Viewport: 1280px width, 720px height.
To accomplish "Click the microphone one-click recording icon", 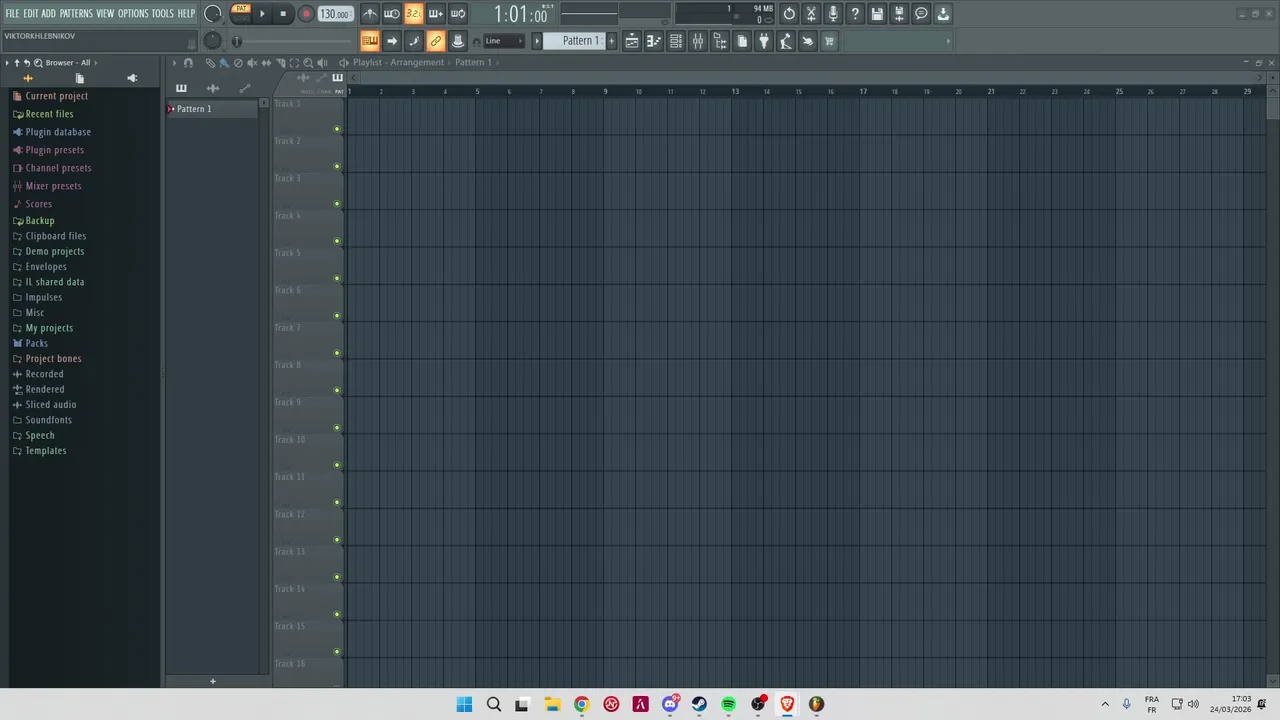I will click(x=833, y=14).
